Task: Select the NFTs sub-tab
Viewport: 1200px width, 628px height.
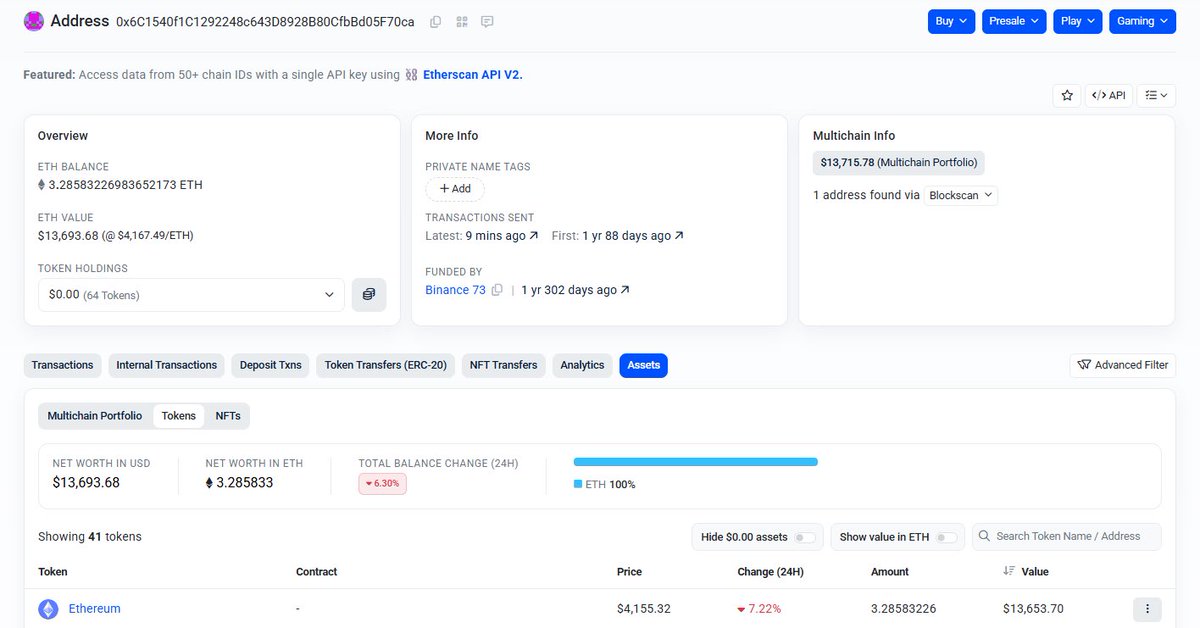Action: click(x=228, y=416)
